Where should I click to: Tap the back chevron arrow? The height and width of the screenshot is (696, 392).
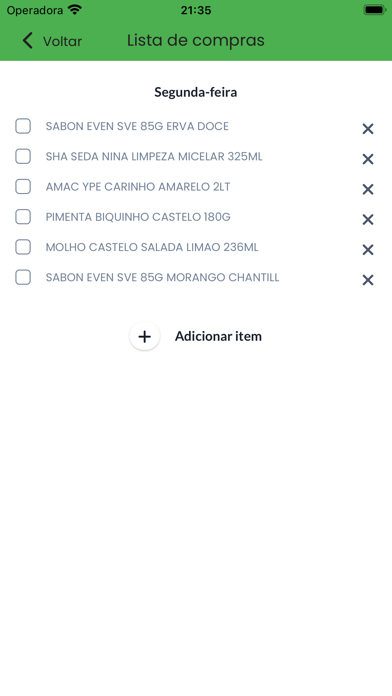coord(28,40)
